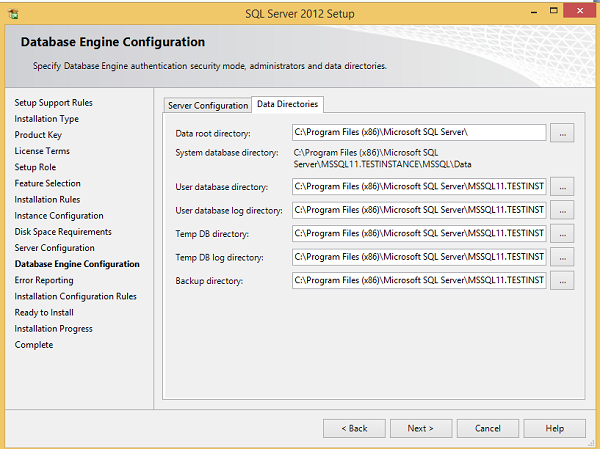Browse for the User database log directory
This screenshot has height=449, width=600.
click(563, 210)
